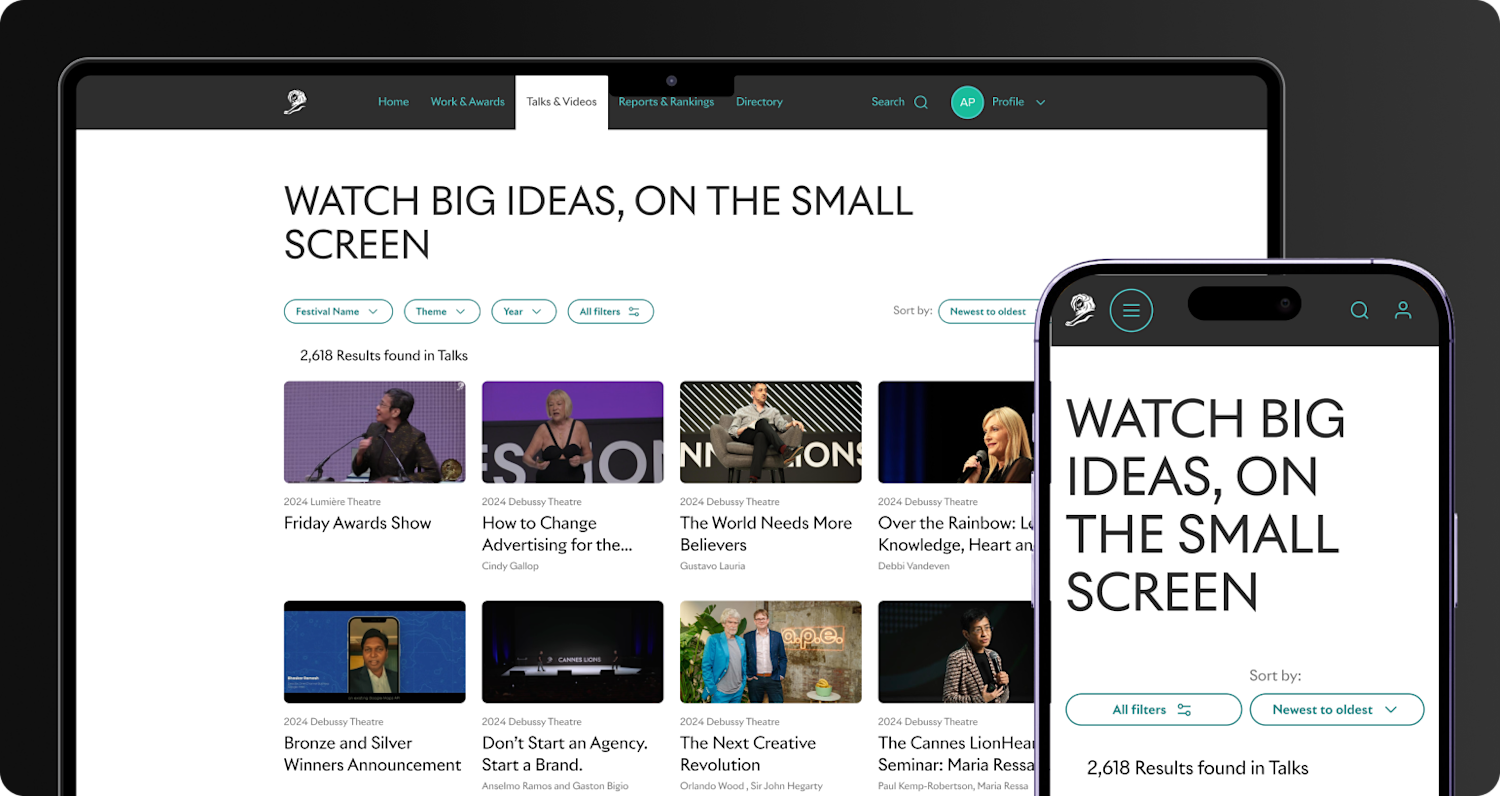This screenshot has width=1500, height=796.
Task: Click Don't Start an Agency title
Action: (x=565, y=754)
